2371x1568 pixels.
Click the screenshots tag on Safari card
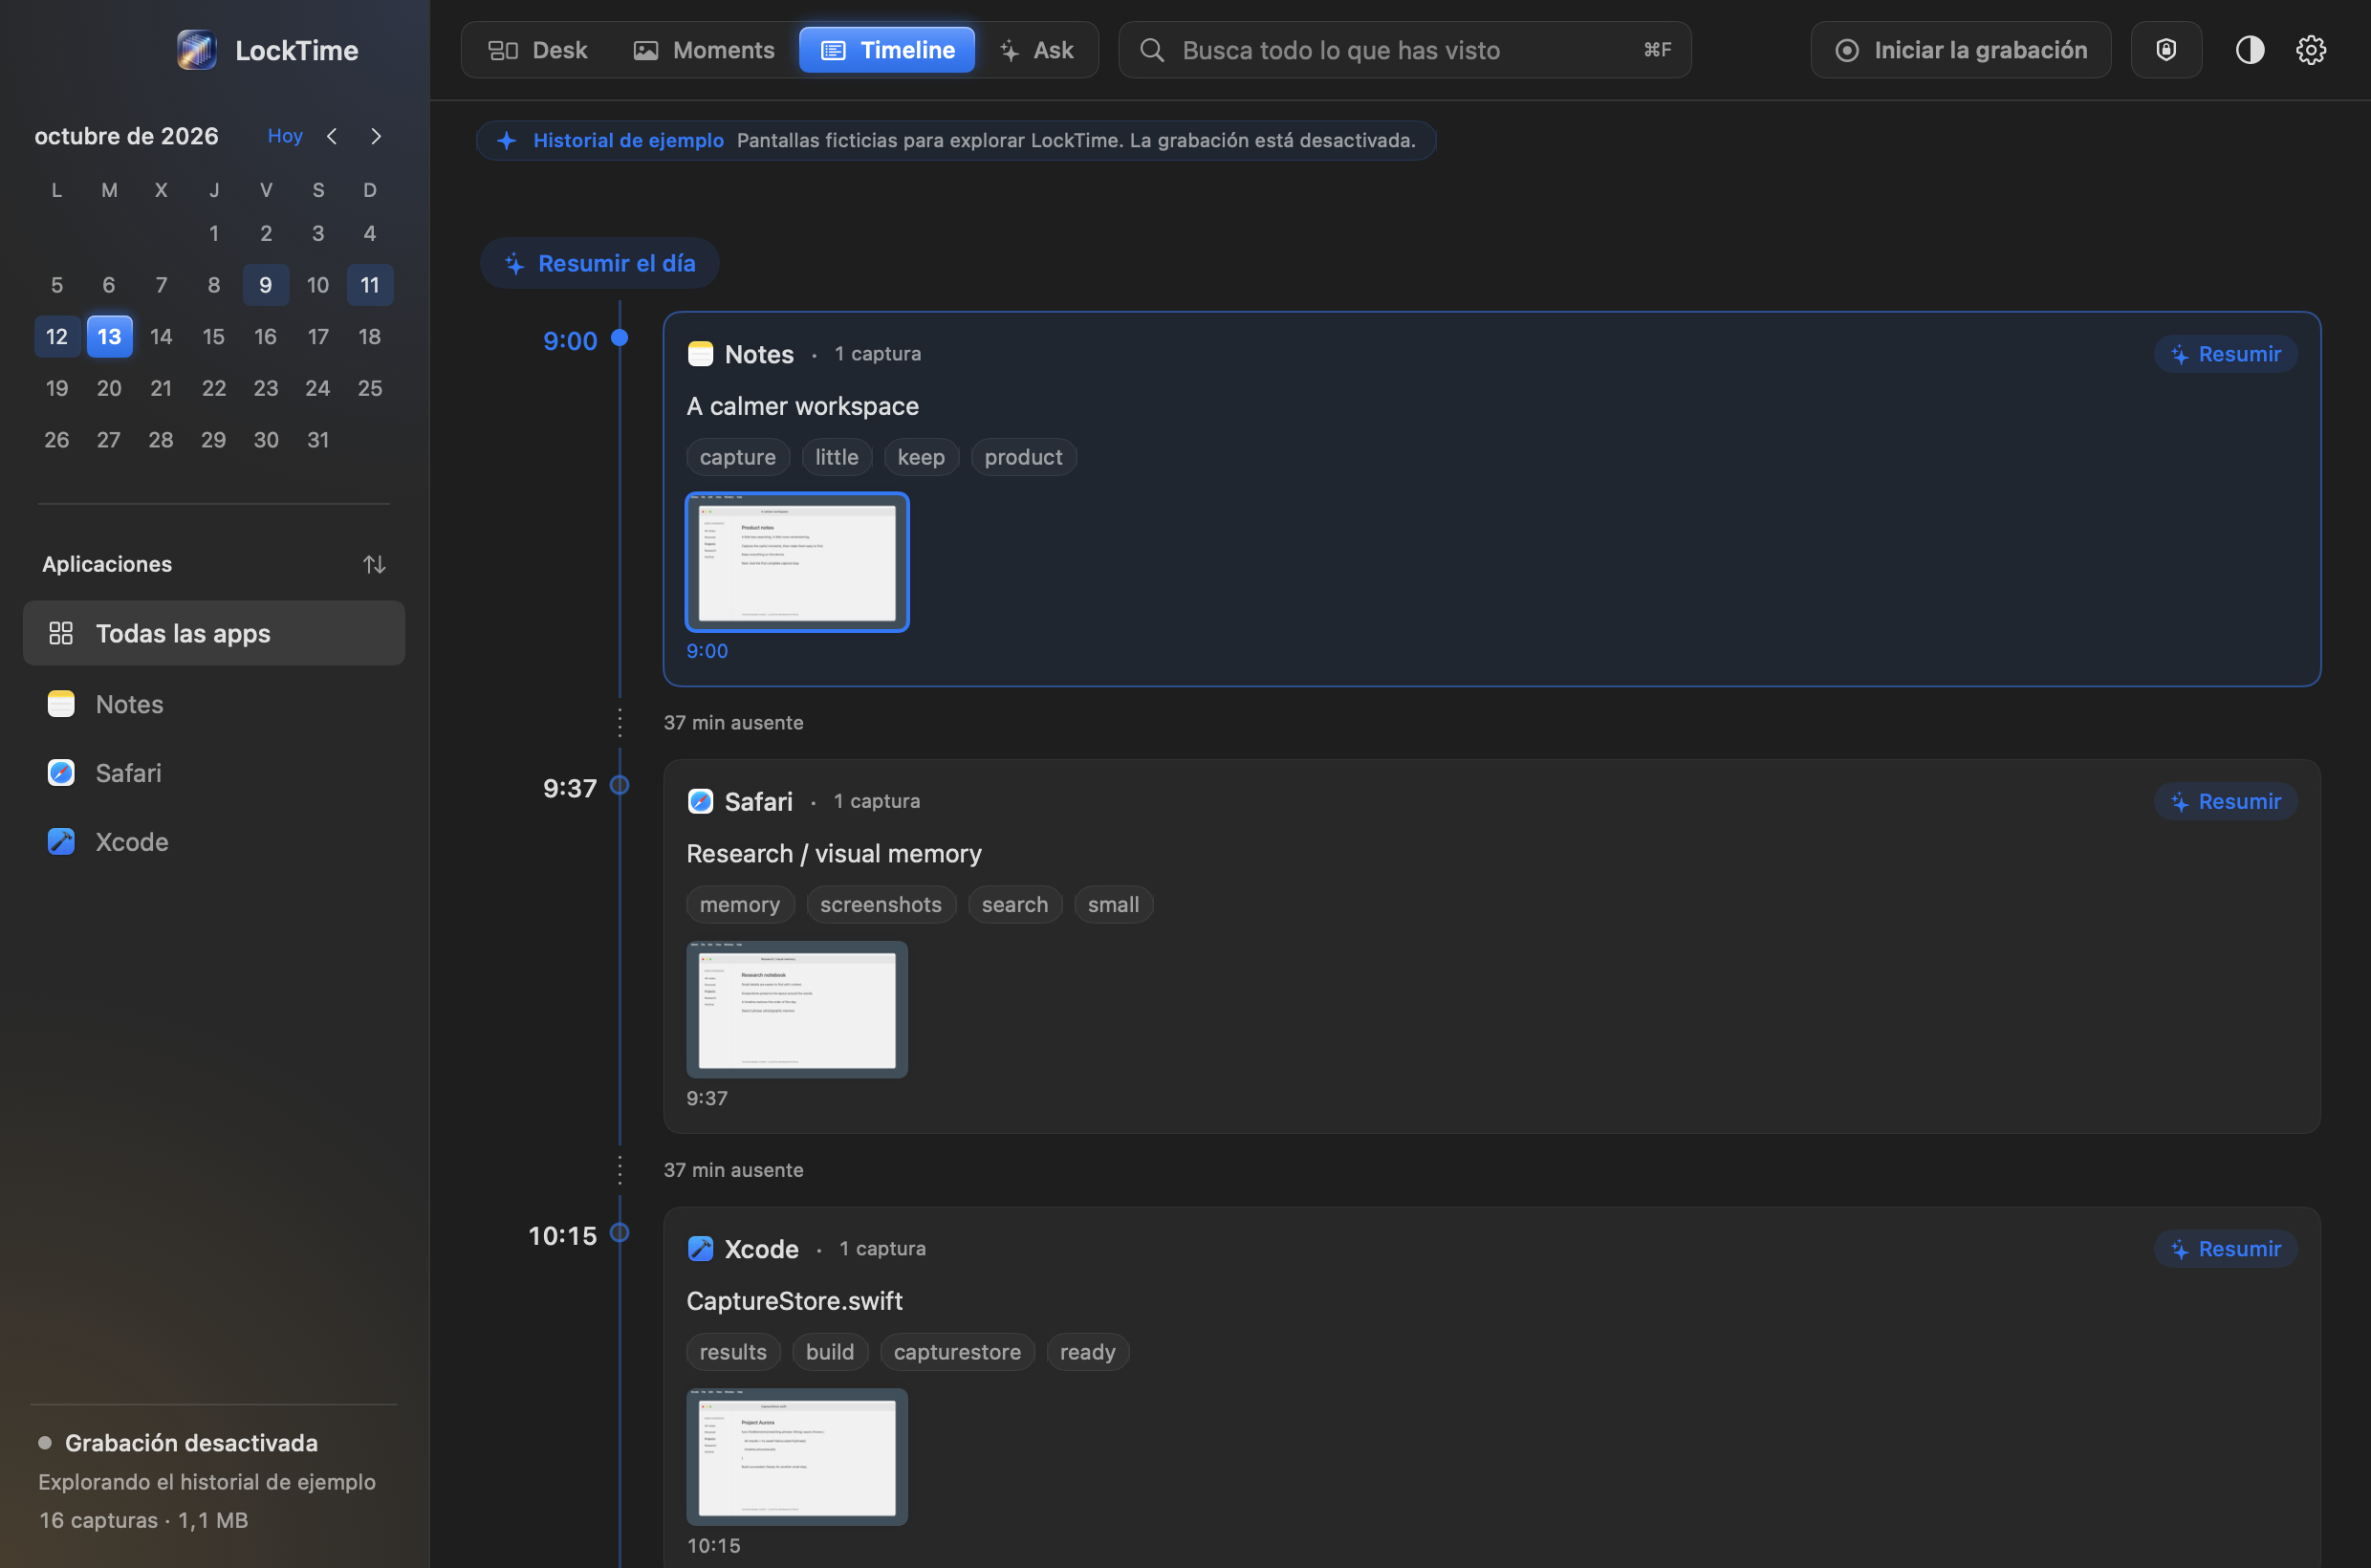pyautogui.click(x=881, y=904)
